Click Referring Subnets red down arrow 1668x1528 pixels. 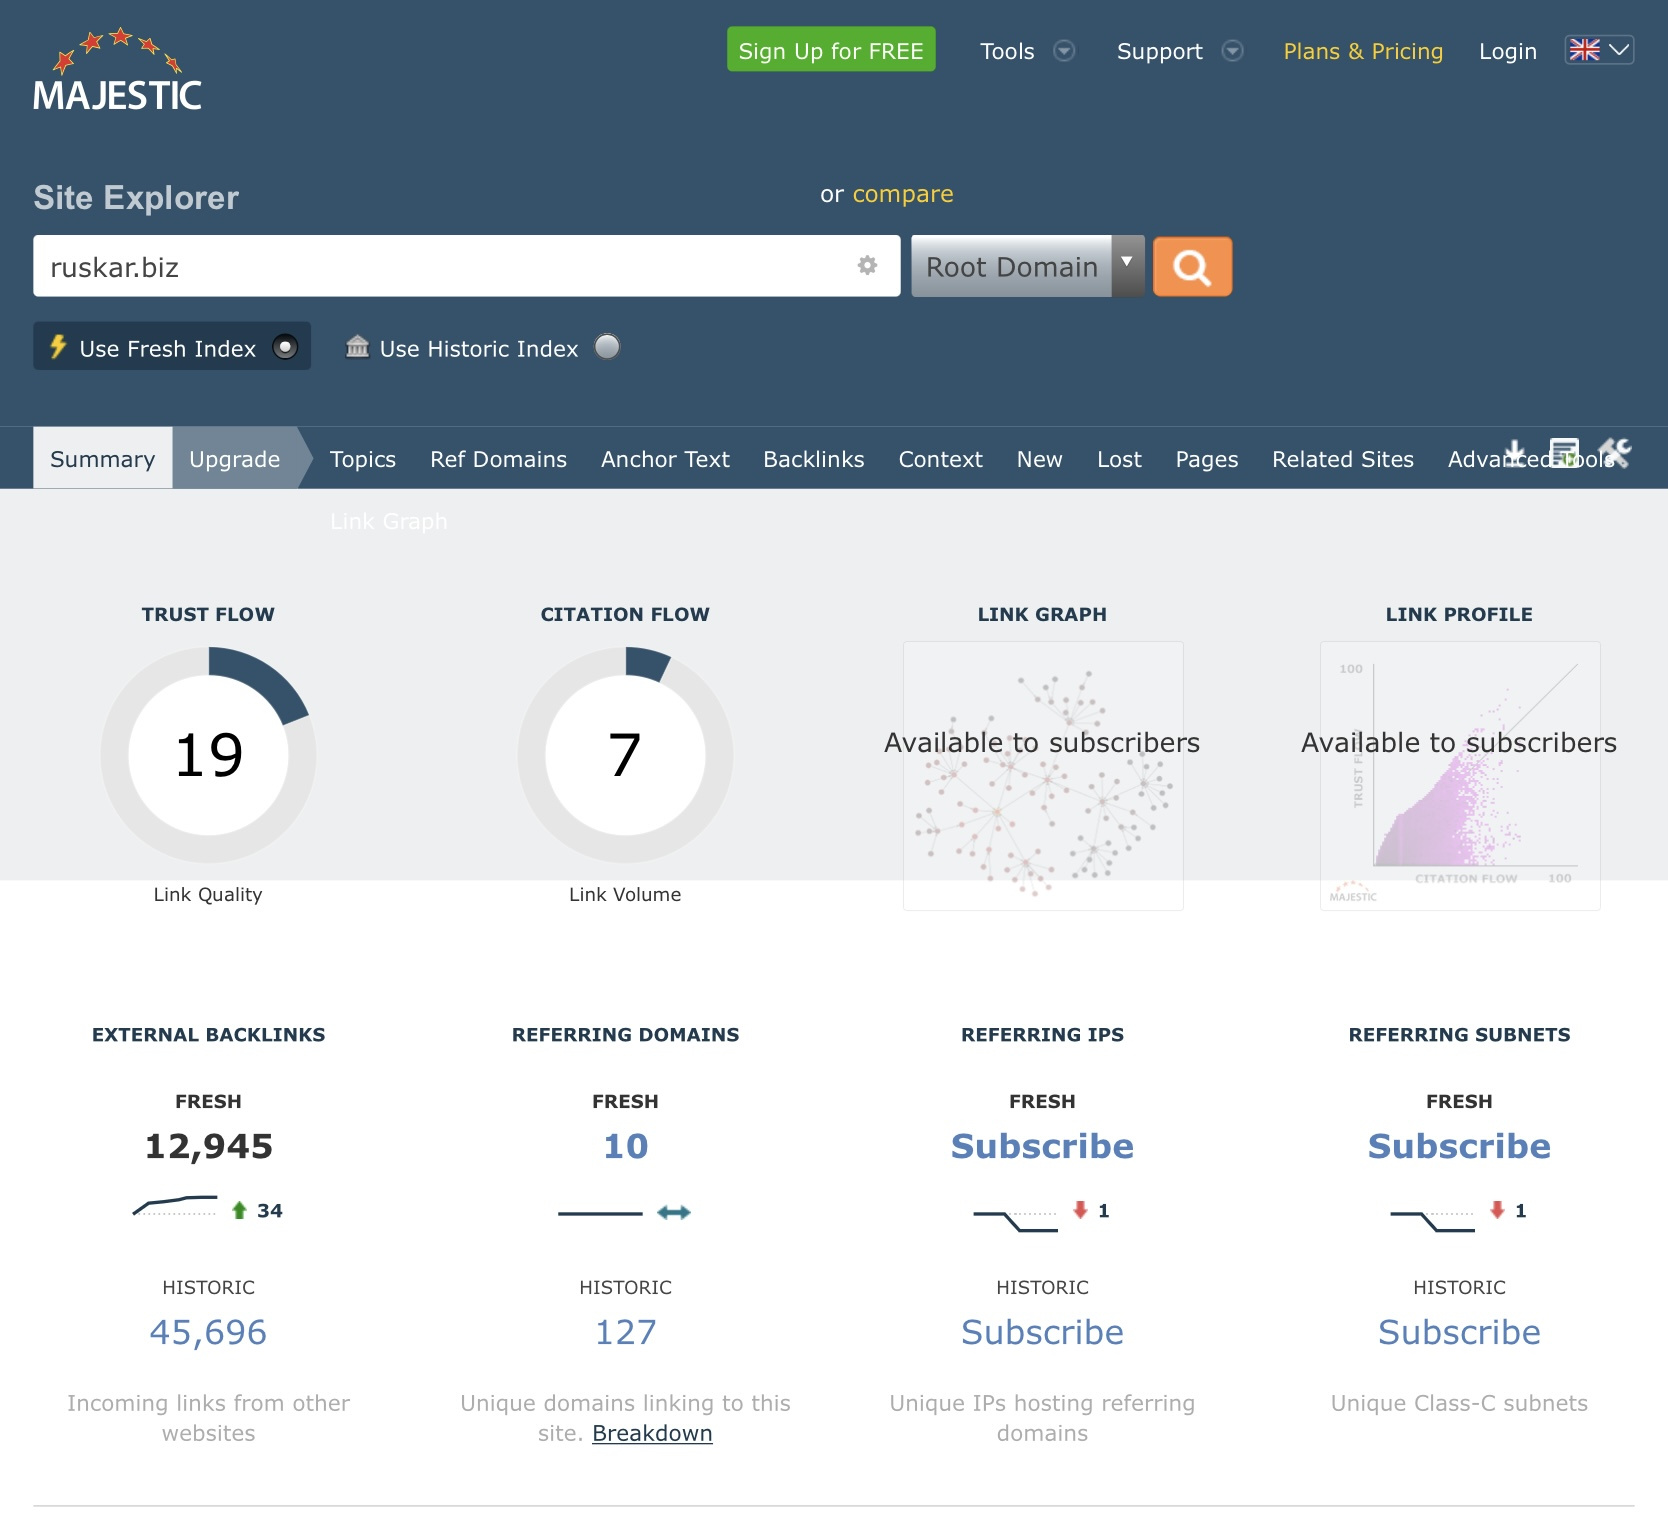[x=1497, y=1210]
